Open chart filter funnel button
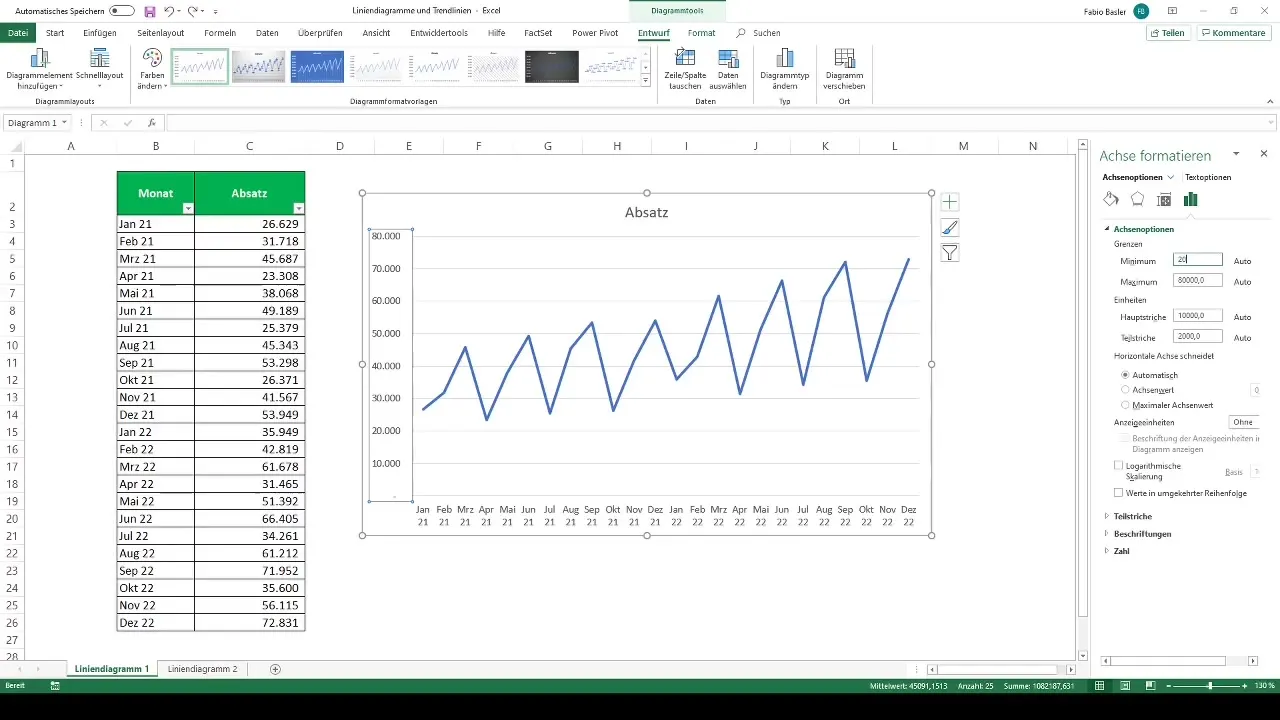1280x720 pixels. click(950, 254)
